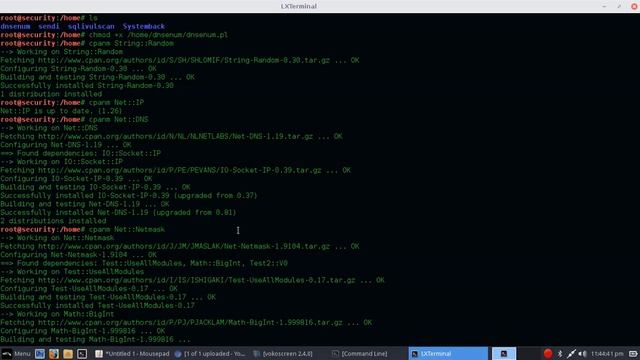
Task: Click the clock showing 1:44:41 pm
Action: [607, 353]
